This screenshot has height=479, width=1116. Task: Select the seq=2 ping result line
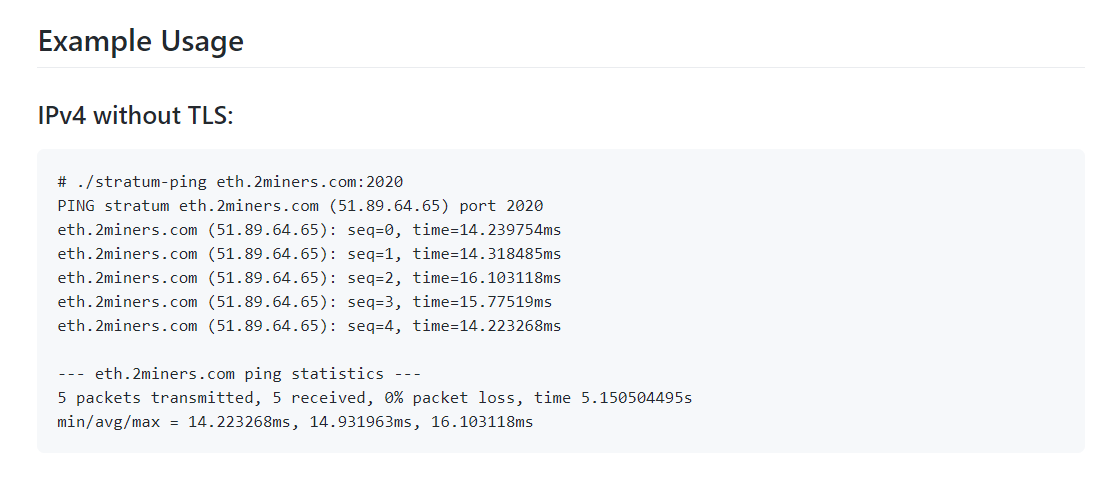tap(310, 278)
